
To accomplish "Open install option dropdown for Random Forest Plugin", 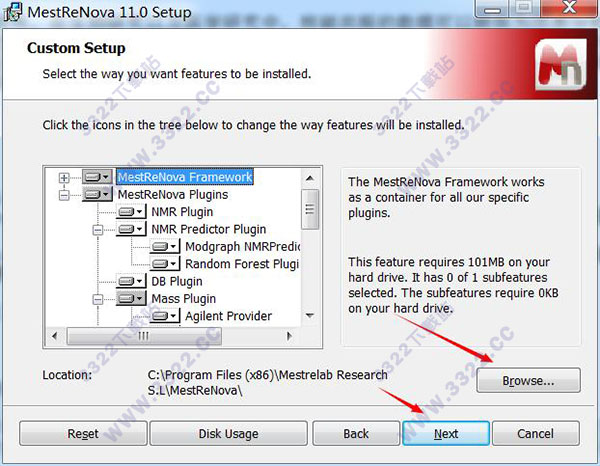I will click(165, 264).
